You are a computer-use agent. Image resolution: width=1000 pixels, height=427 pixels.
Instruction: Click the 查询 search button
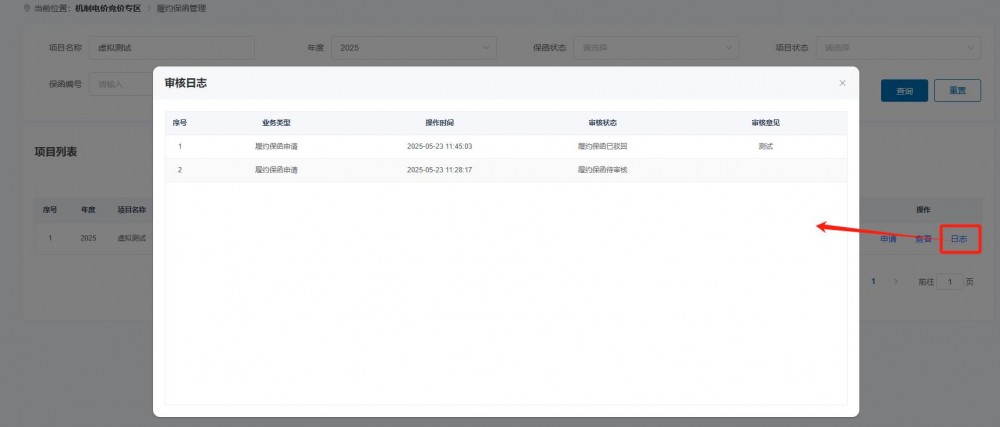point(904,91)
